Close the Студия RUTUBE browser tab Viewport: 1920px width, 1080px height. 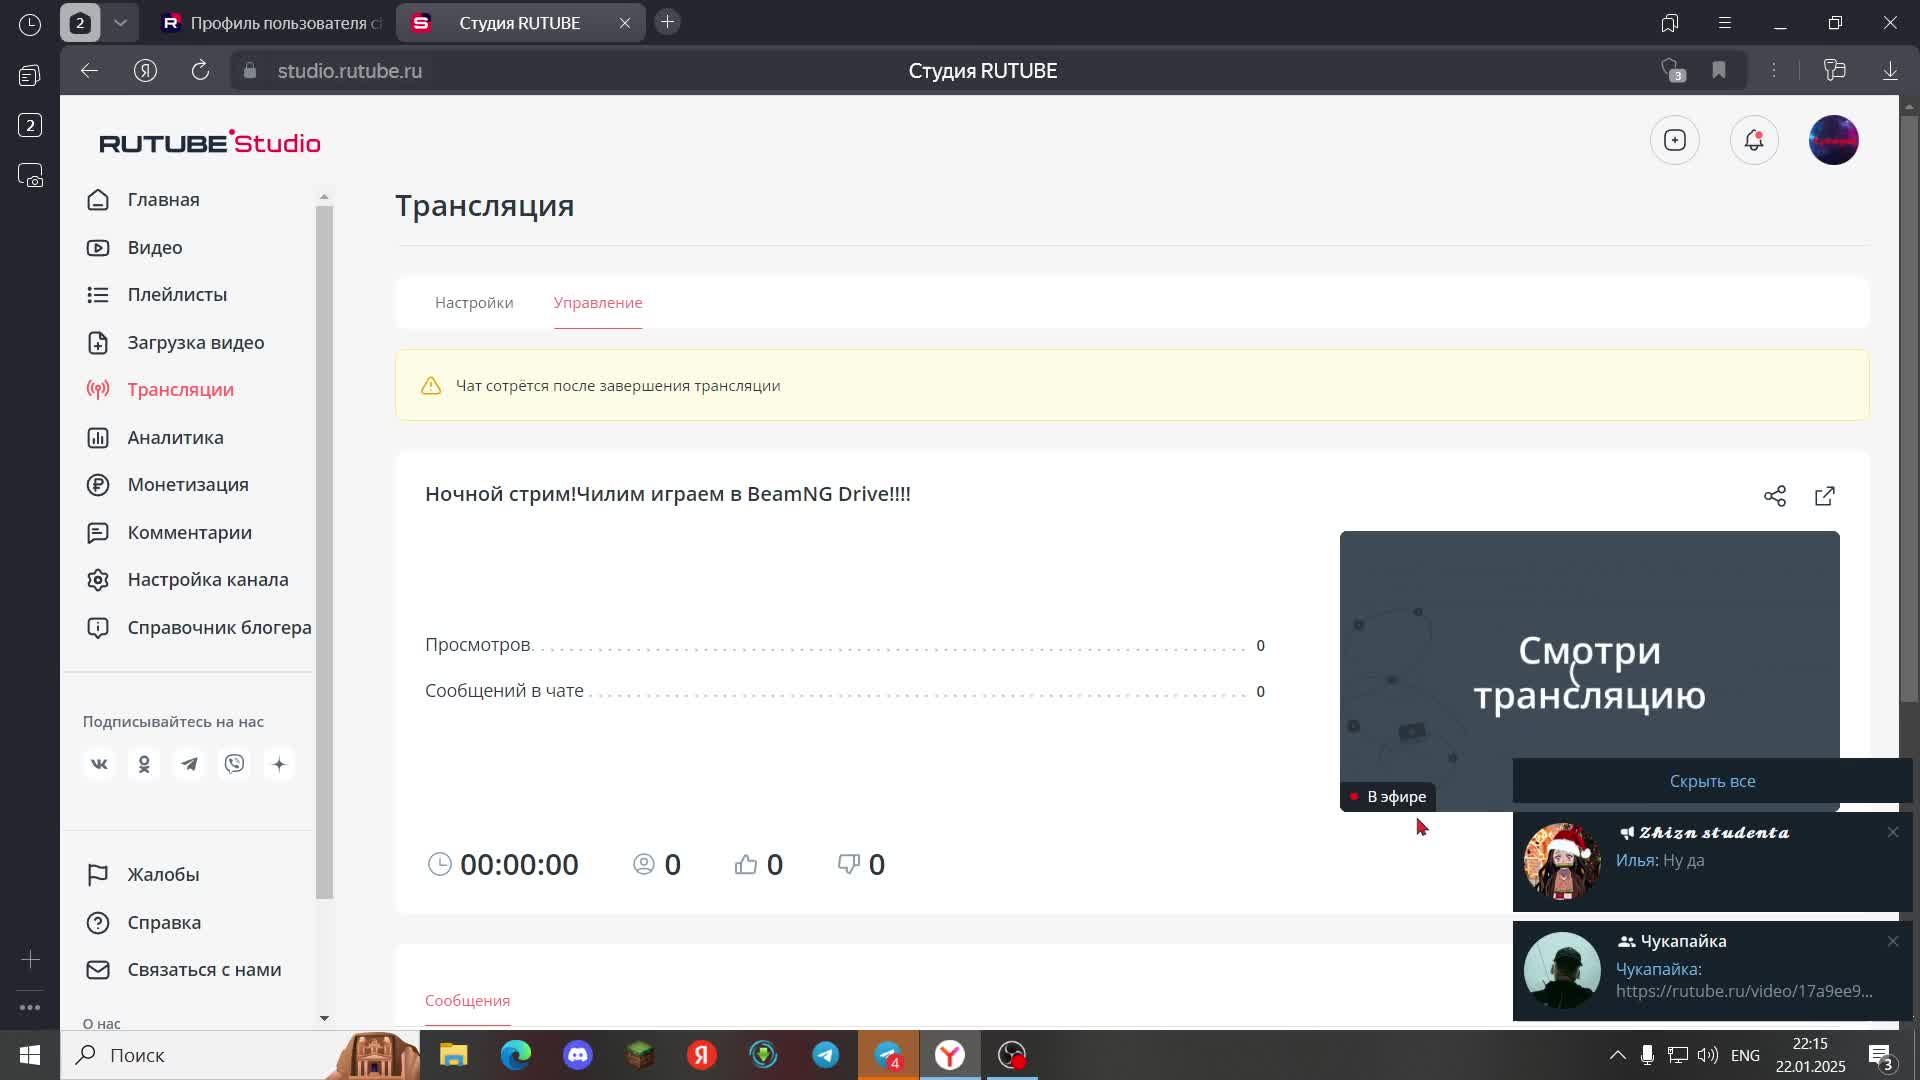click(625, 23)
